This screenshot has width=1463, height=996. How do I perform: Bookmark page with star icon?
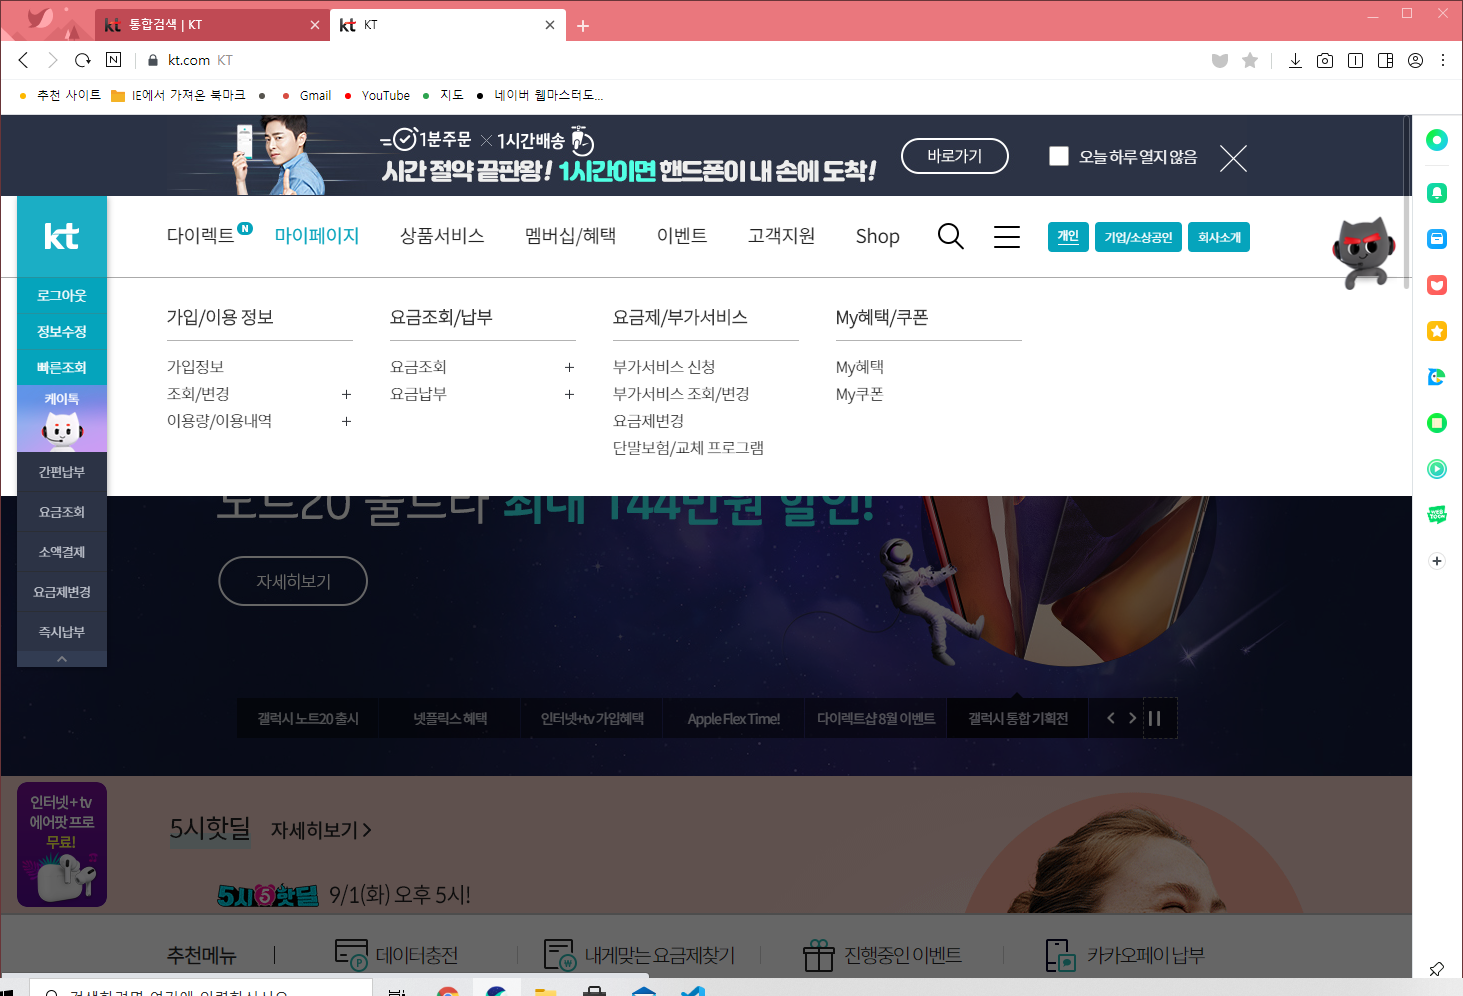coord(1250,60)
